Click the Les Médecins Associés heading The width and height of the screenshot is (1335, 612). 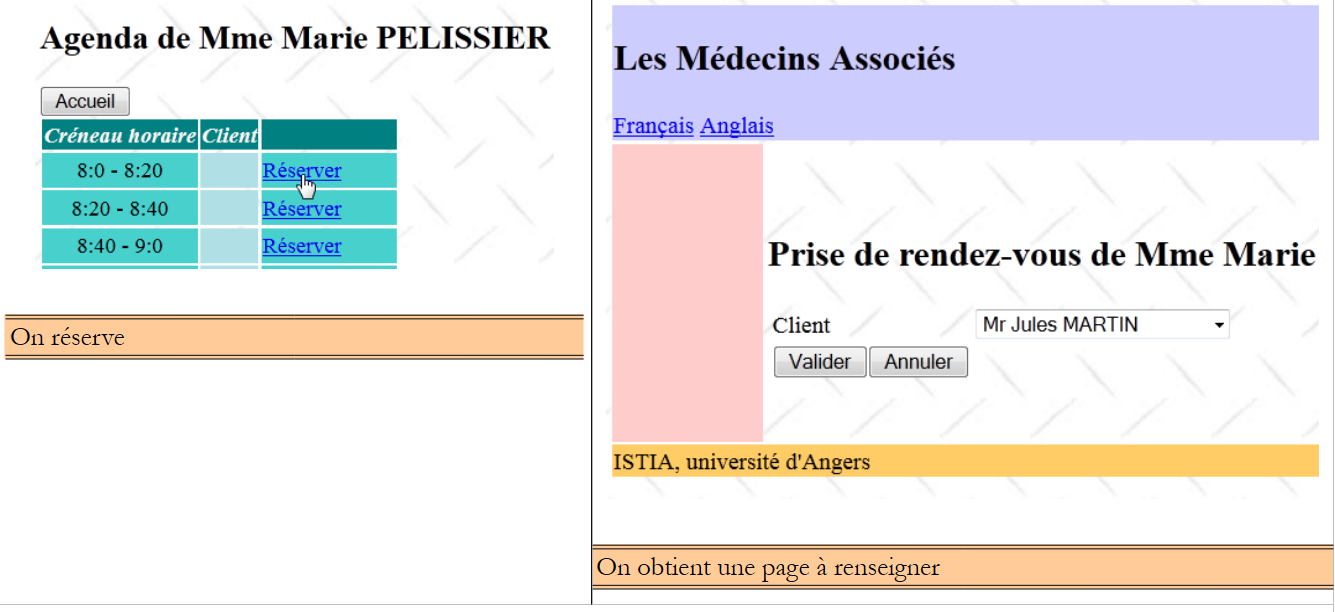pyautogui.click(x=784, y=59)
